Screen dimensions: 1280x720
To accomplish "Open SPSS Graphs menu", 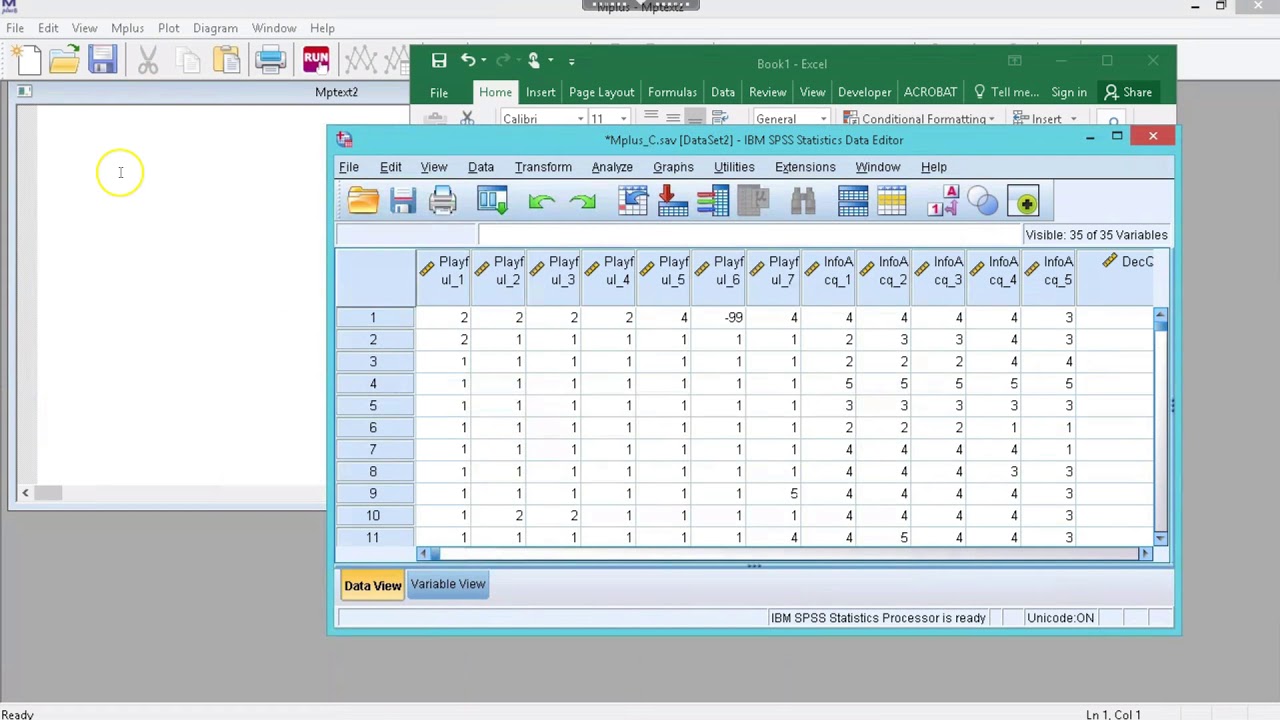I will [673, 167].
